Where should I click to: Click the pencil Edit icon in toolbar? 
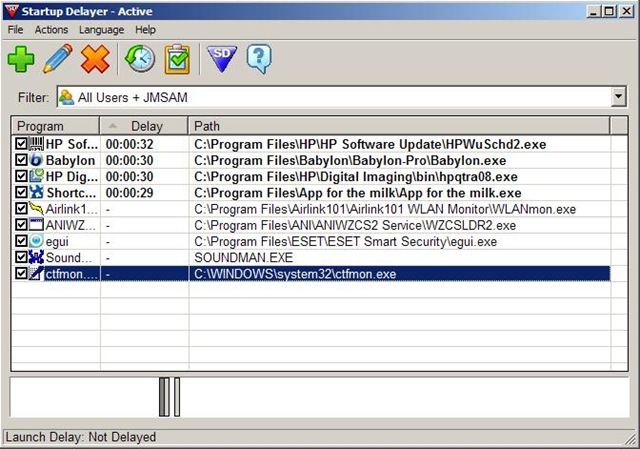click(58, 59)
